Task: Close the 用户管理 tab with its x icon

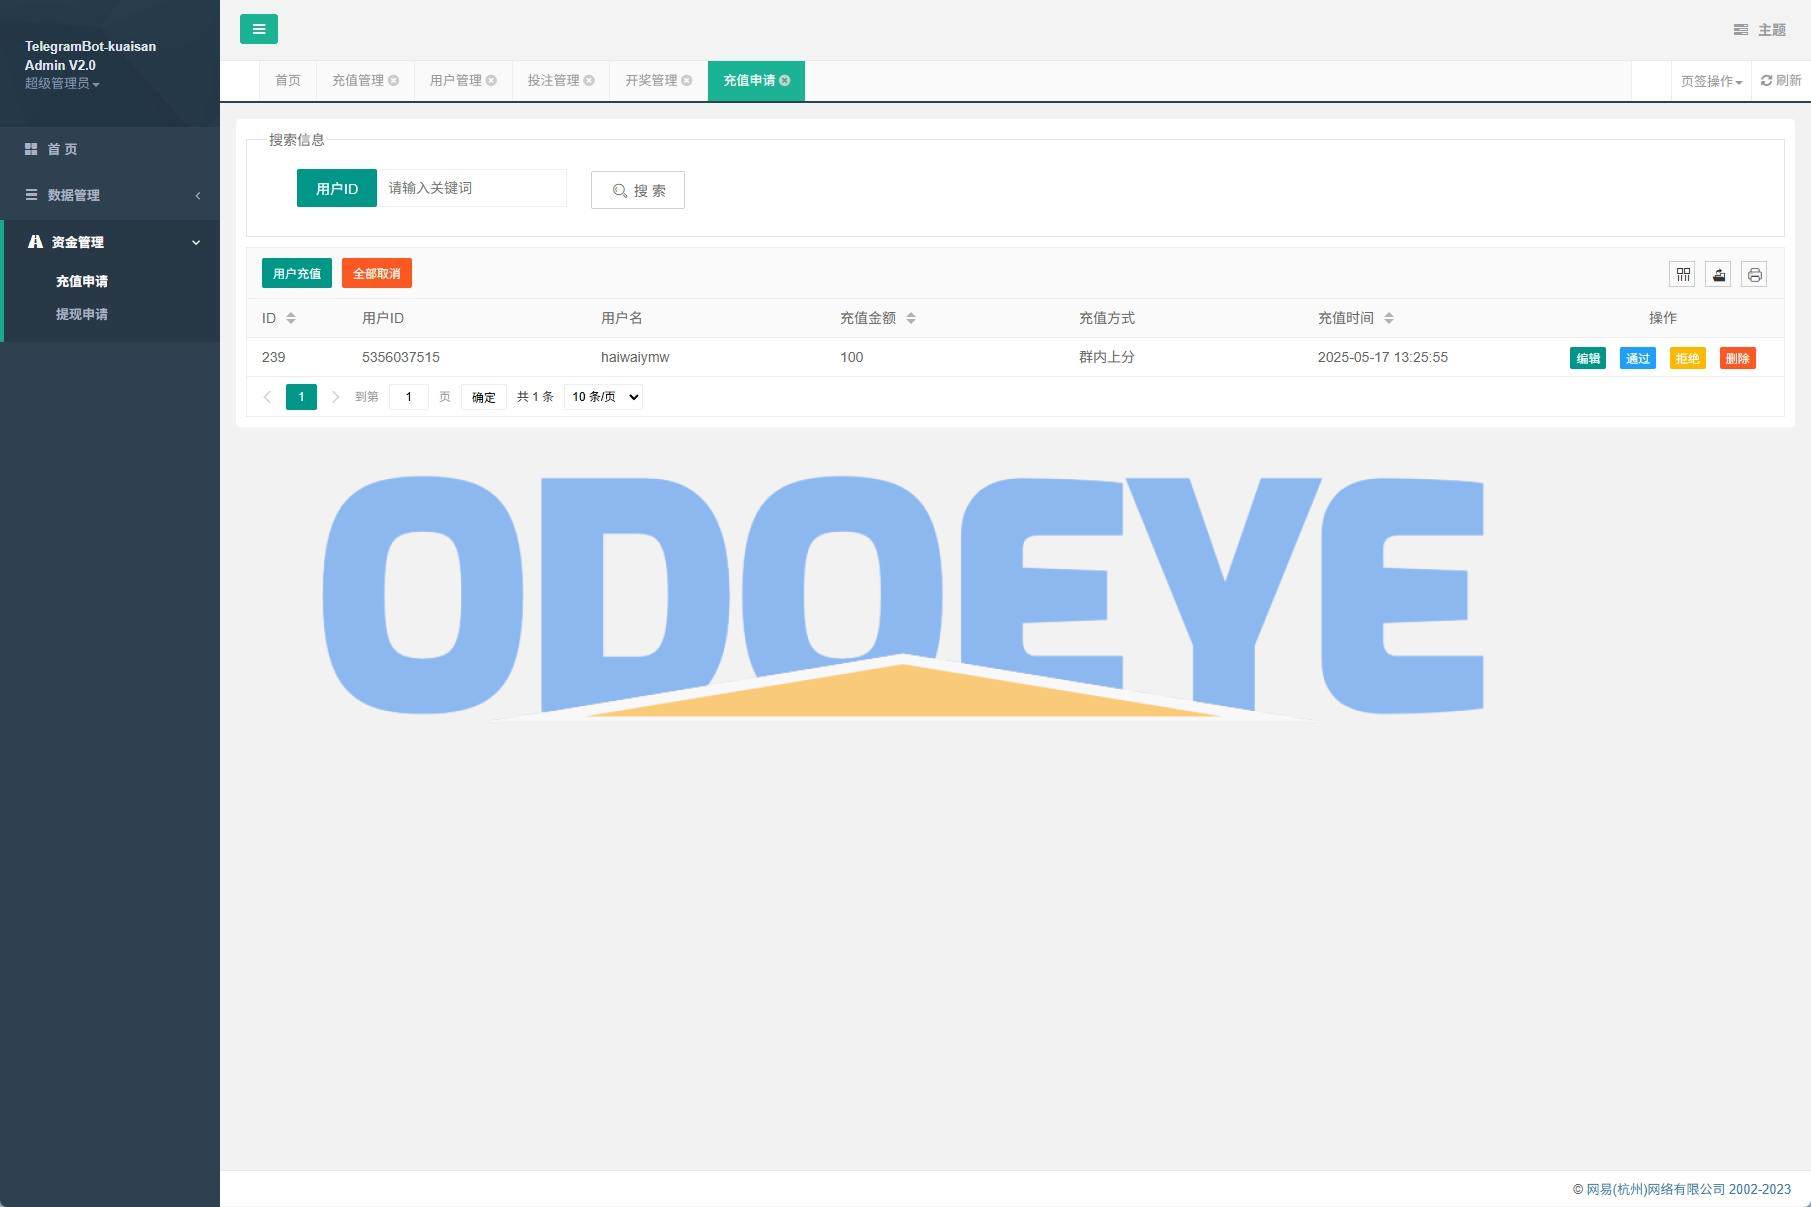Action: [492, 80]
